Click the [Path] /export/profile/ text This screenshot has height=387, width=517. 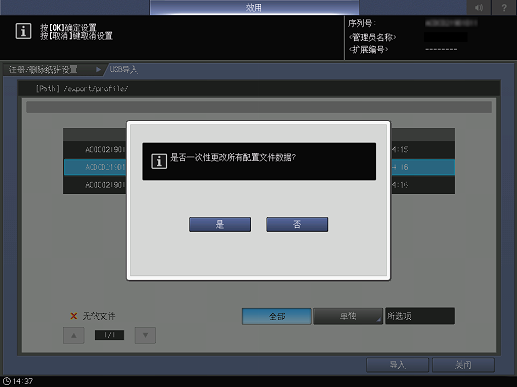point(82,89)
